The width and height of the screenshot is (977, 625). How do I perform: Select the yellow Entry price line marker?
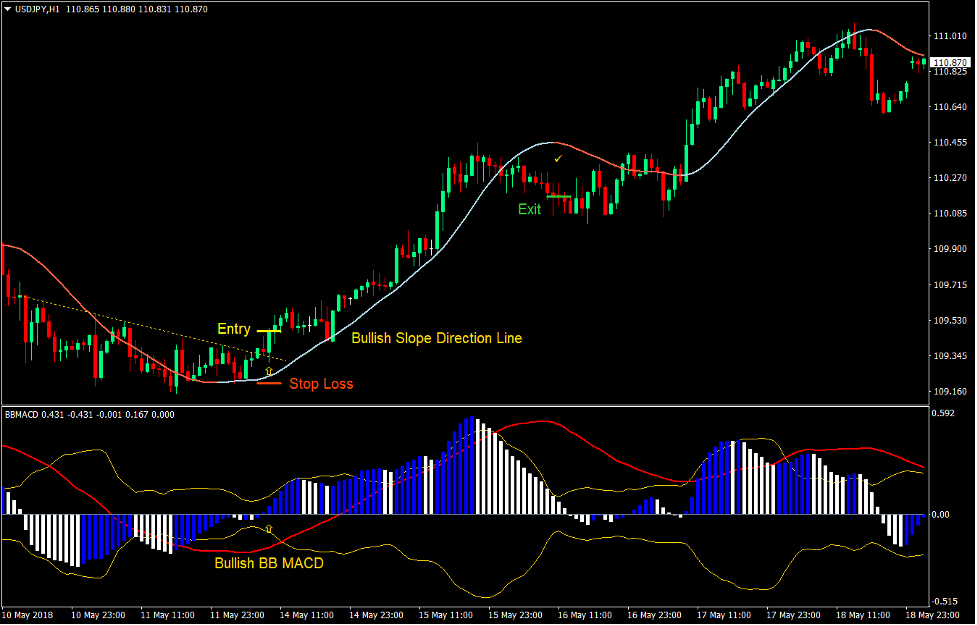269,330
